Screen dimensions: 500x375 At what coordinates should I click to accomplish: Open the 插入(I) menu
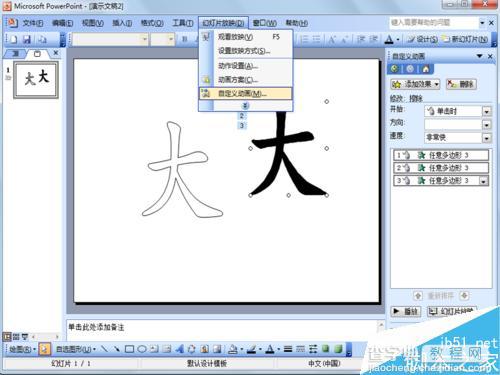tap(122, 23)
